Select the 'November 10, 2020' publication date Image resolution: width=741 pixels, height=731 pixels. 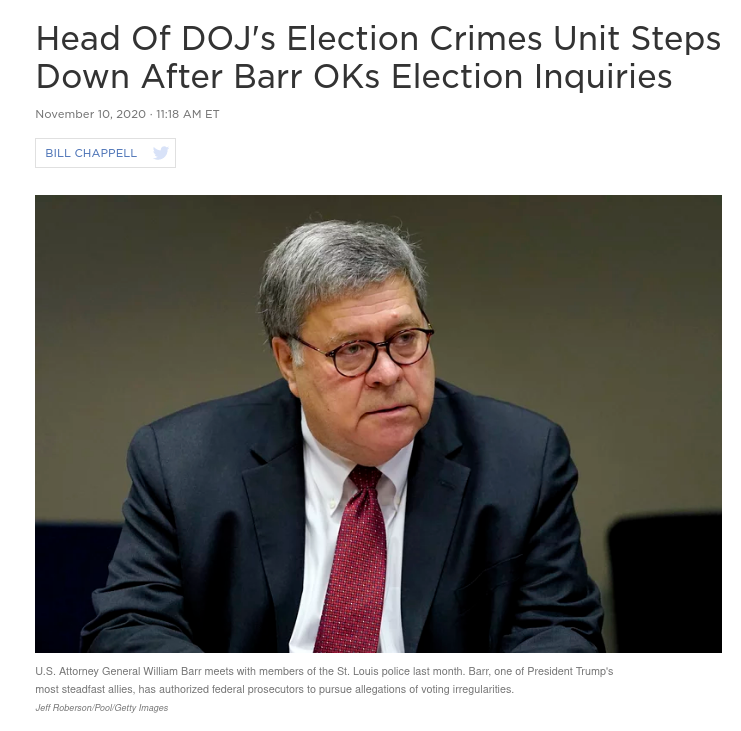tap(90, 114)
